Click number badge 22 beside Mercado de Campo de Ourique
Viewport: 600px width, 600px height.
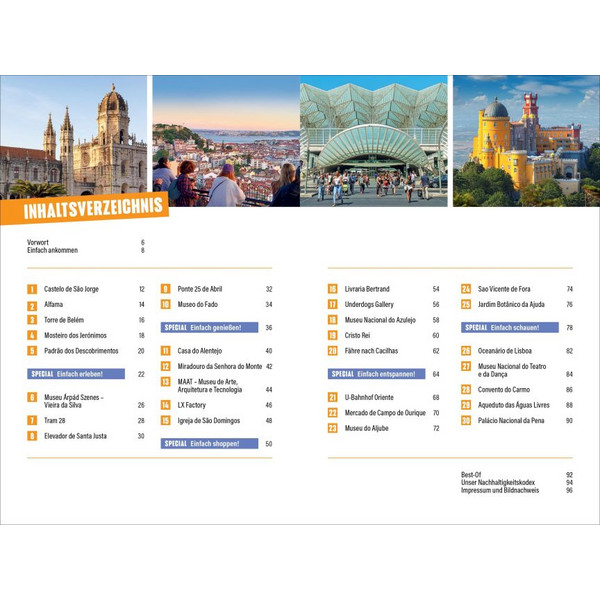point(333,413)
